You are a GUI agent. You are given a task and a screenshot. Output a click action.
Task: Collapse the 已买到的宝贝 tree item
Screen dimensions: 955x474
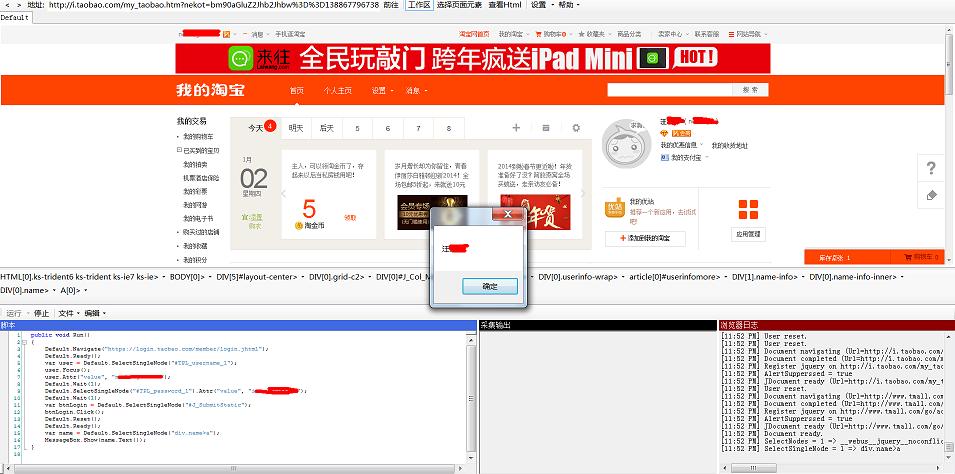178,150
